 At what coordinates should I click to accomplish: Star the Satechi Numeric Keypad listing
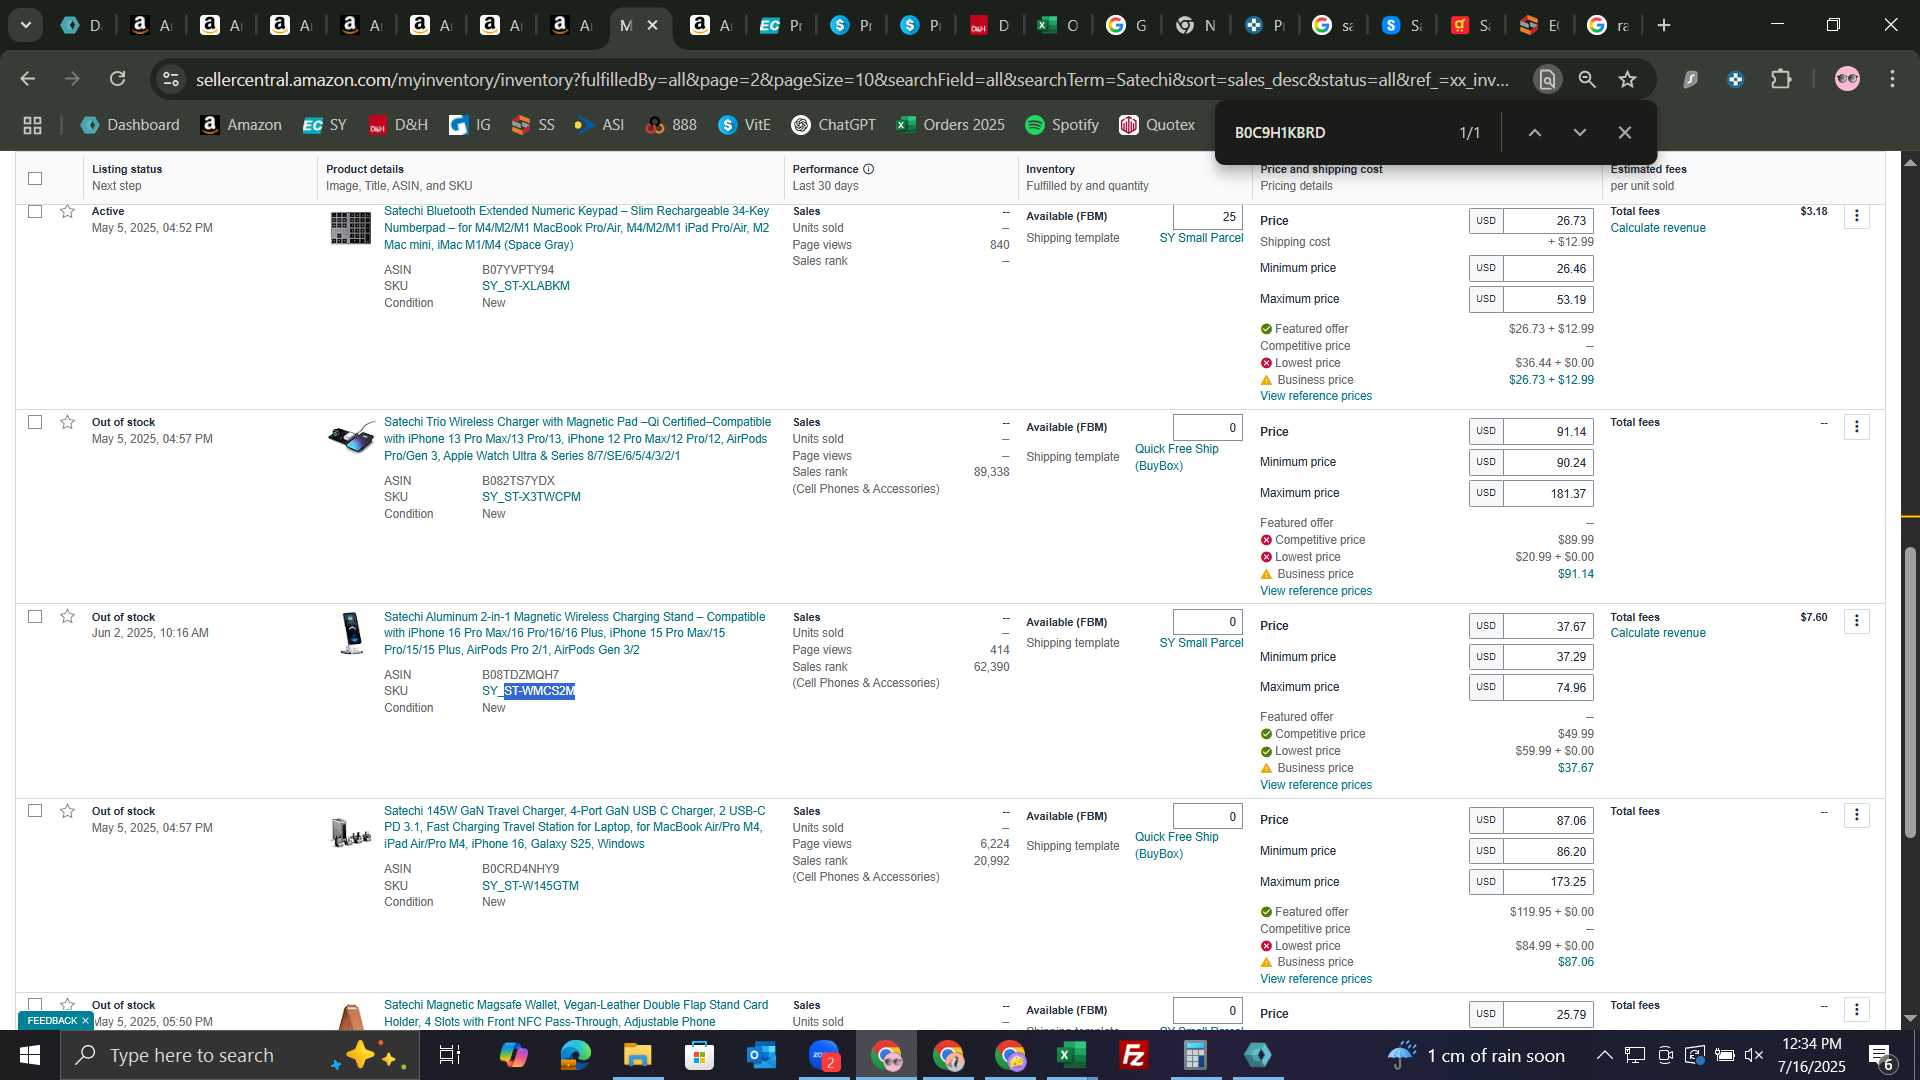(67, 211)
